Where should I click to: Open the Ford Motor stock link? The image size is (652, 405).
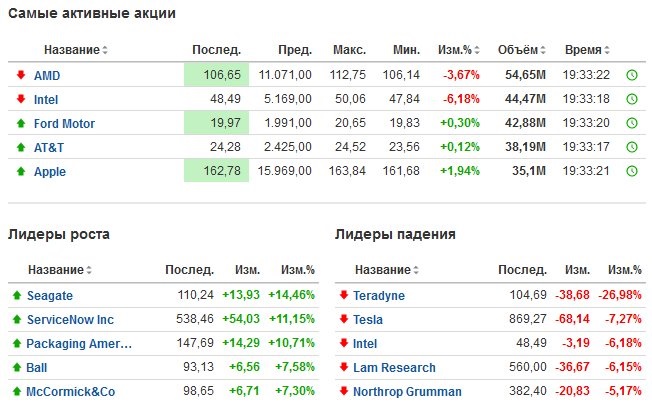point(64,123)
